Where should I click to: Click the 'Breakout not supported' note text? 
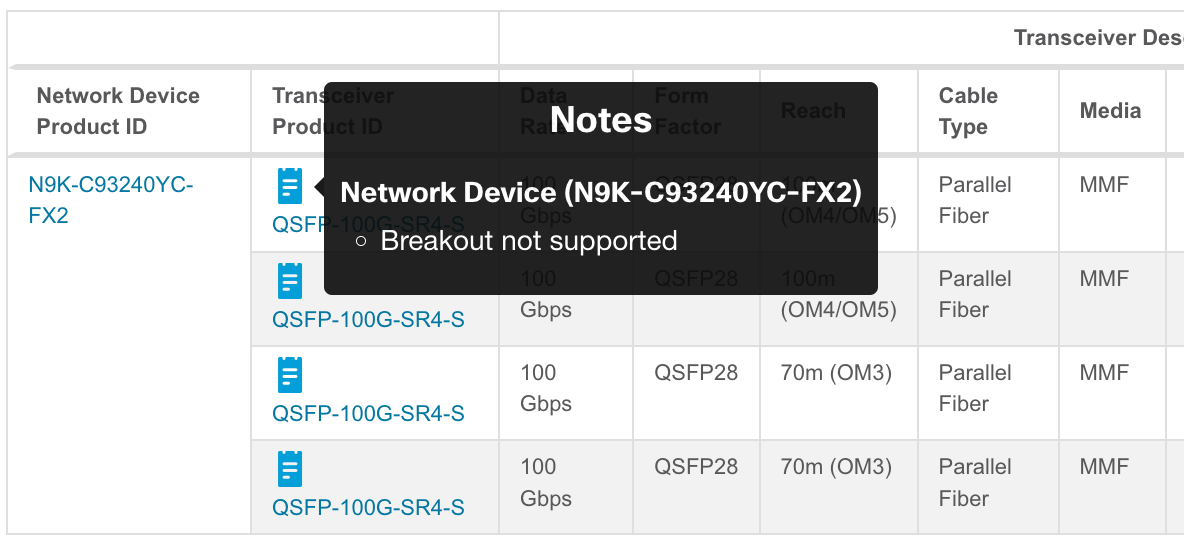click(529, 241)
